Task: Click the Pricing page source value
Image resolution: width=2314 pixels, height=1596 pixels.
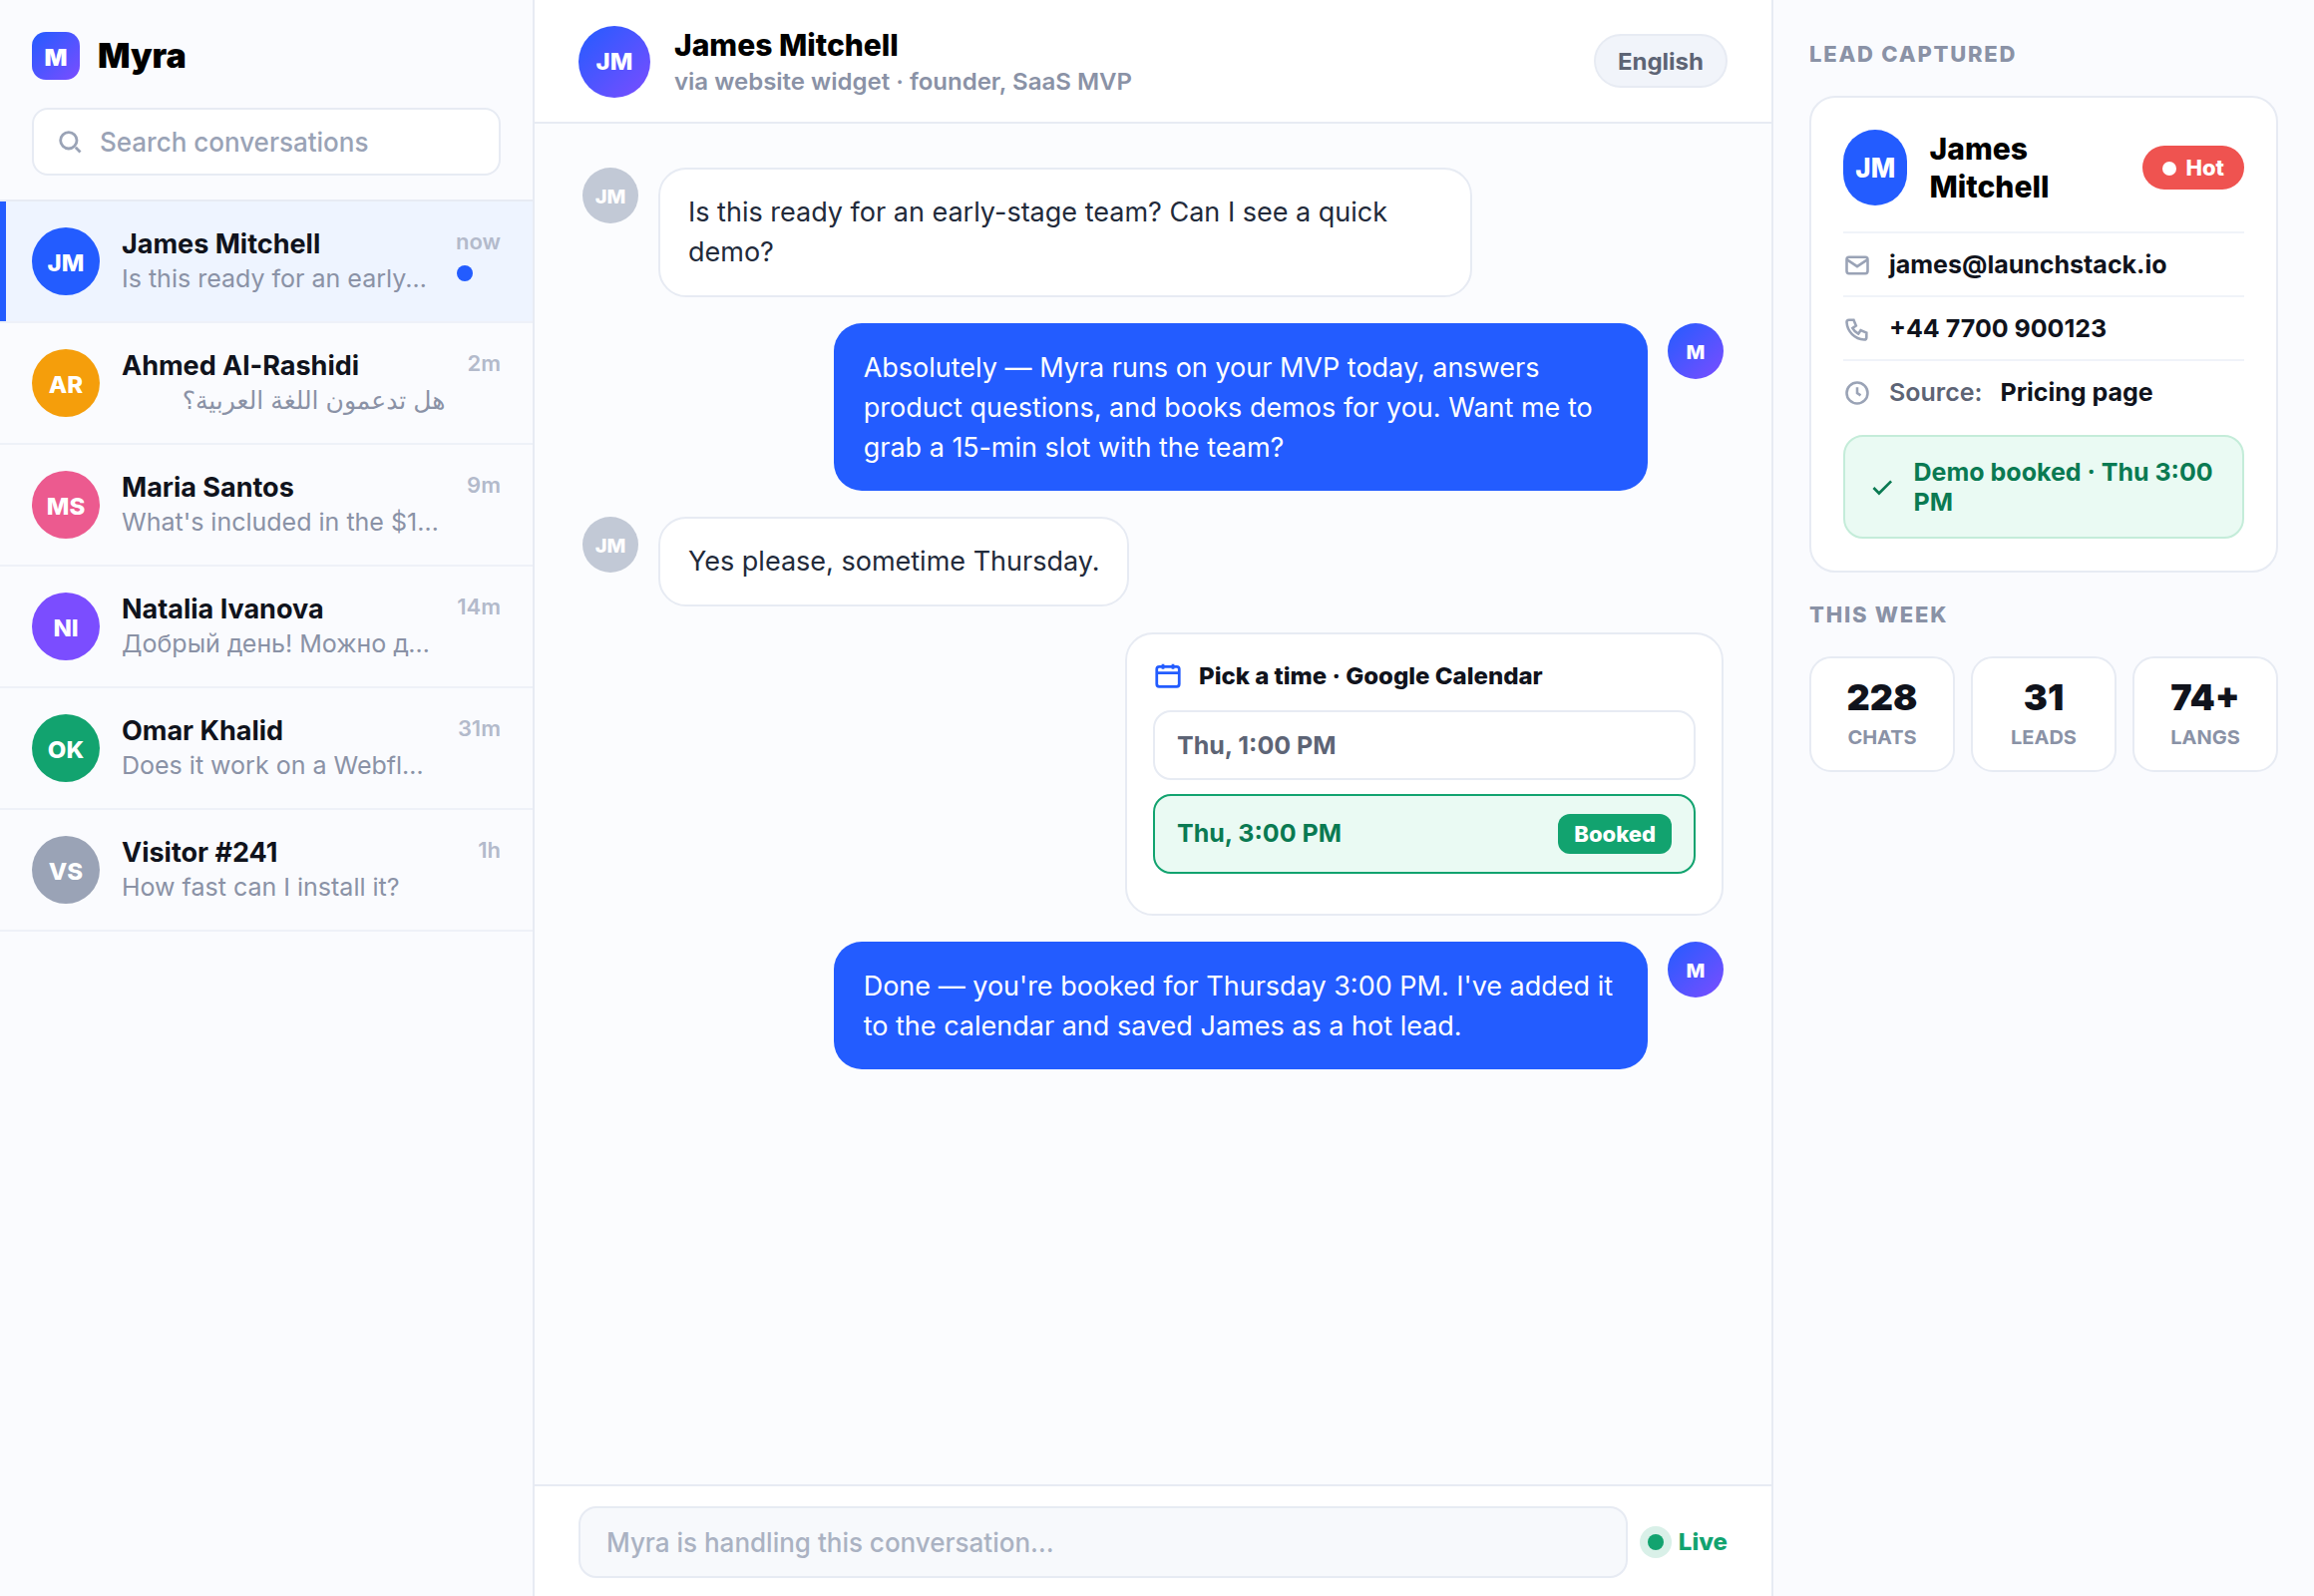Action: point(2076,392)
